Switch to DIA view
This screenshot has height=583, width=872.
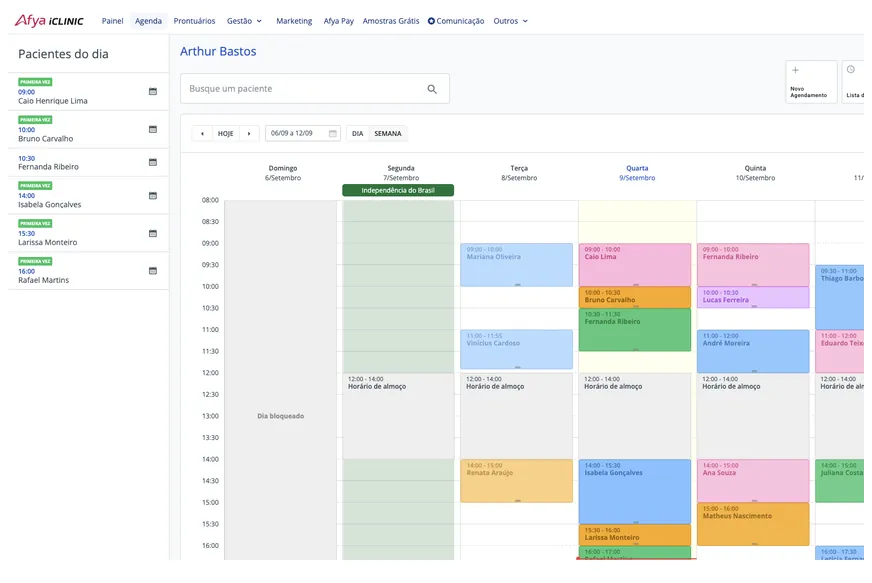tap(358, 134)
